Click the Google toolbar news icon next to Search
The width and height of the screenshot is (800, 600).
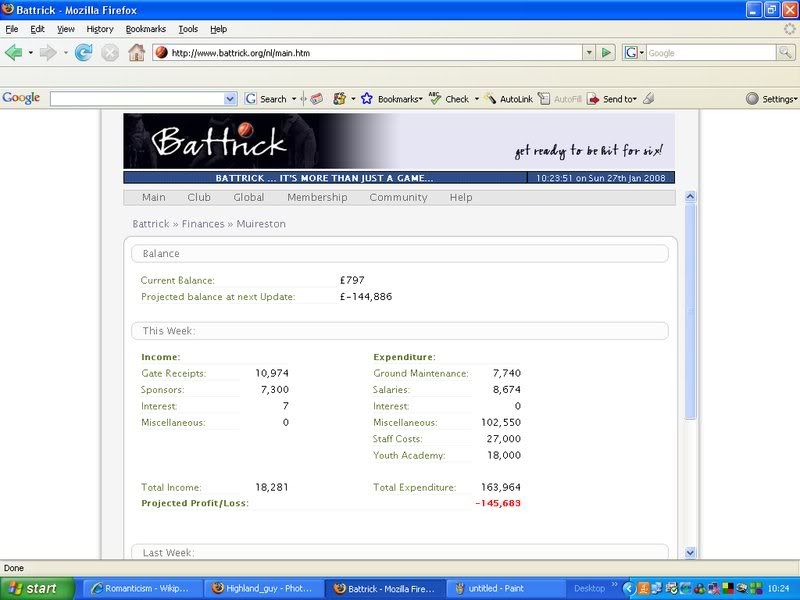[316, 99]
